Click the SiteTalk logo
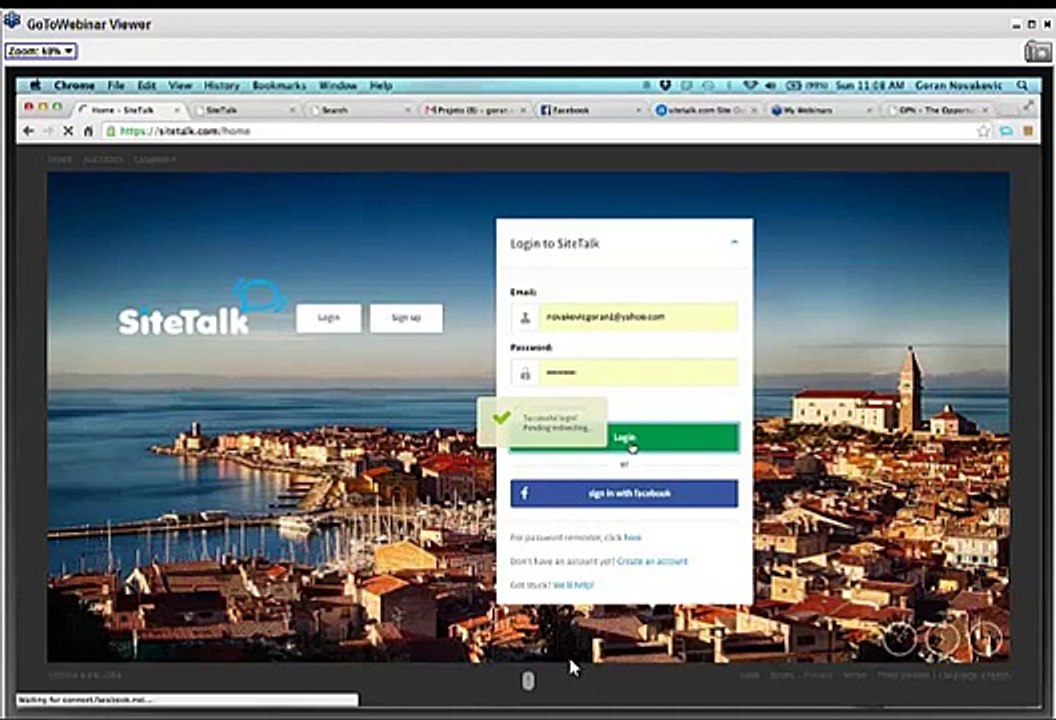The image size is (1056, 720). 202,308
